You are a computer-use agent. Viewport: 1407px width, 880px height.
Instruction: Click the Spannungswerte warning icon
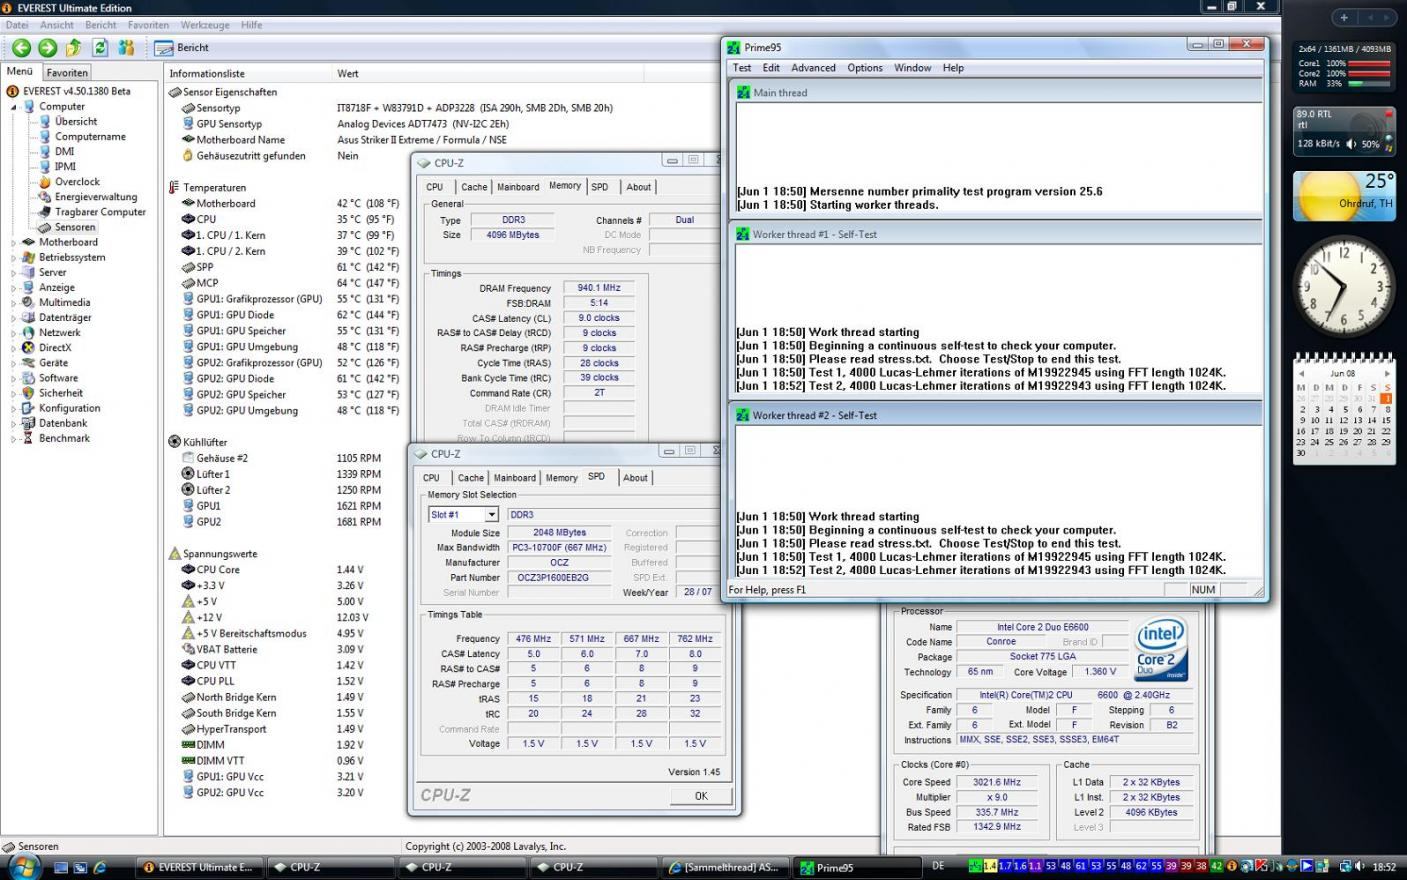coord(175,553)
